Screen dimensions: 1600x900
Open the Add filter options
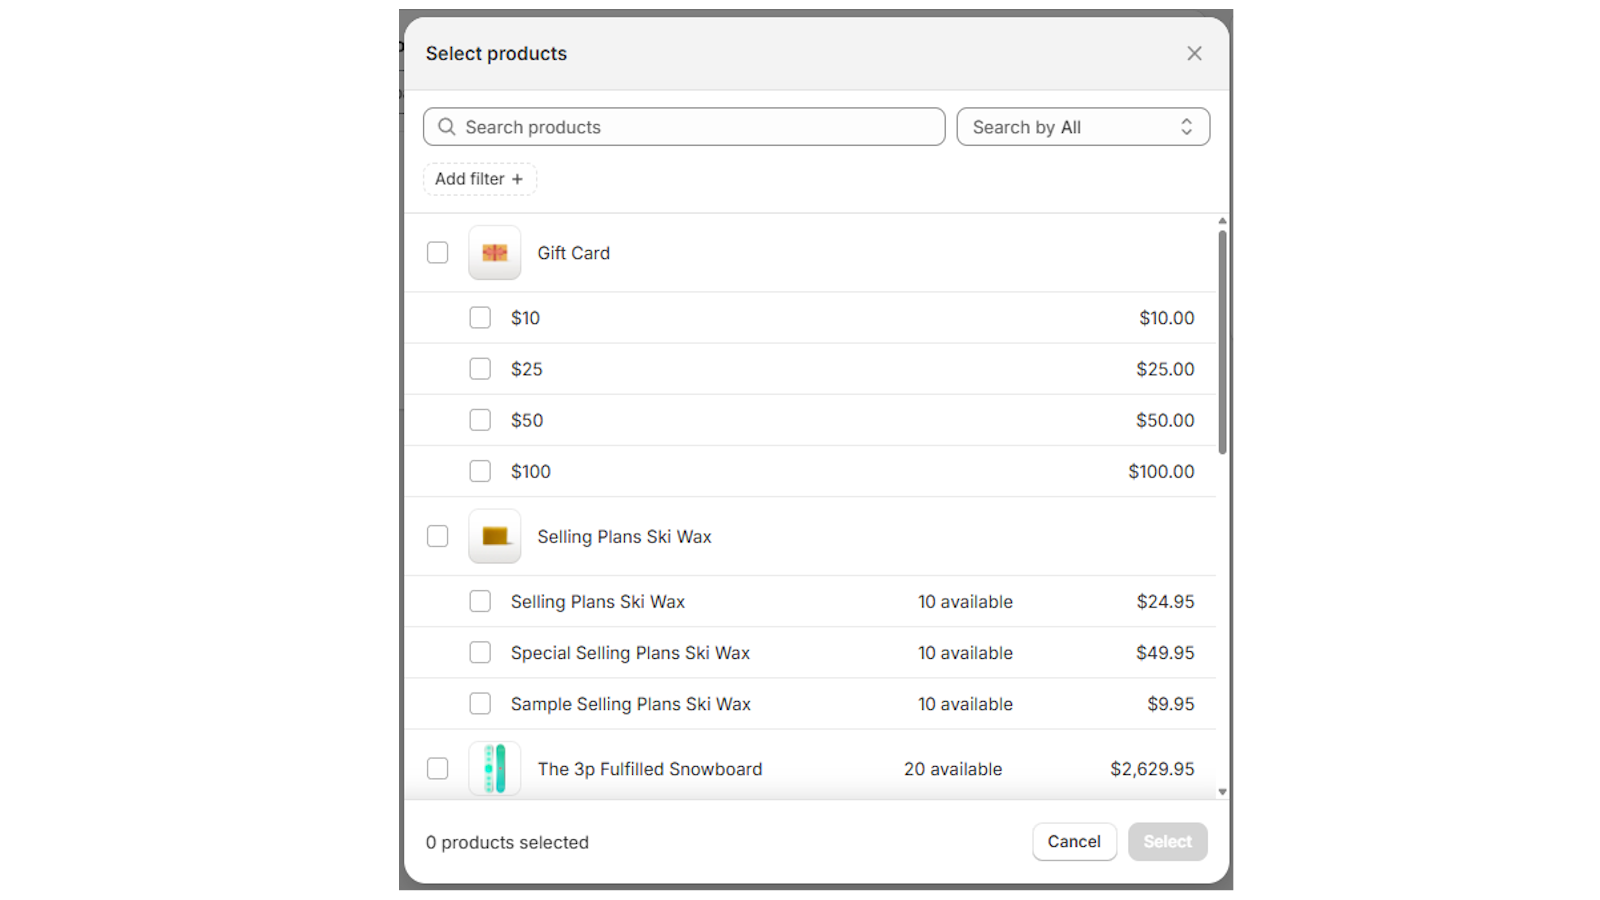point(479,178)
